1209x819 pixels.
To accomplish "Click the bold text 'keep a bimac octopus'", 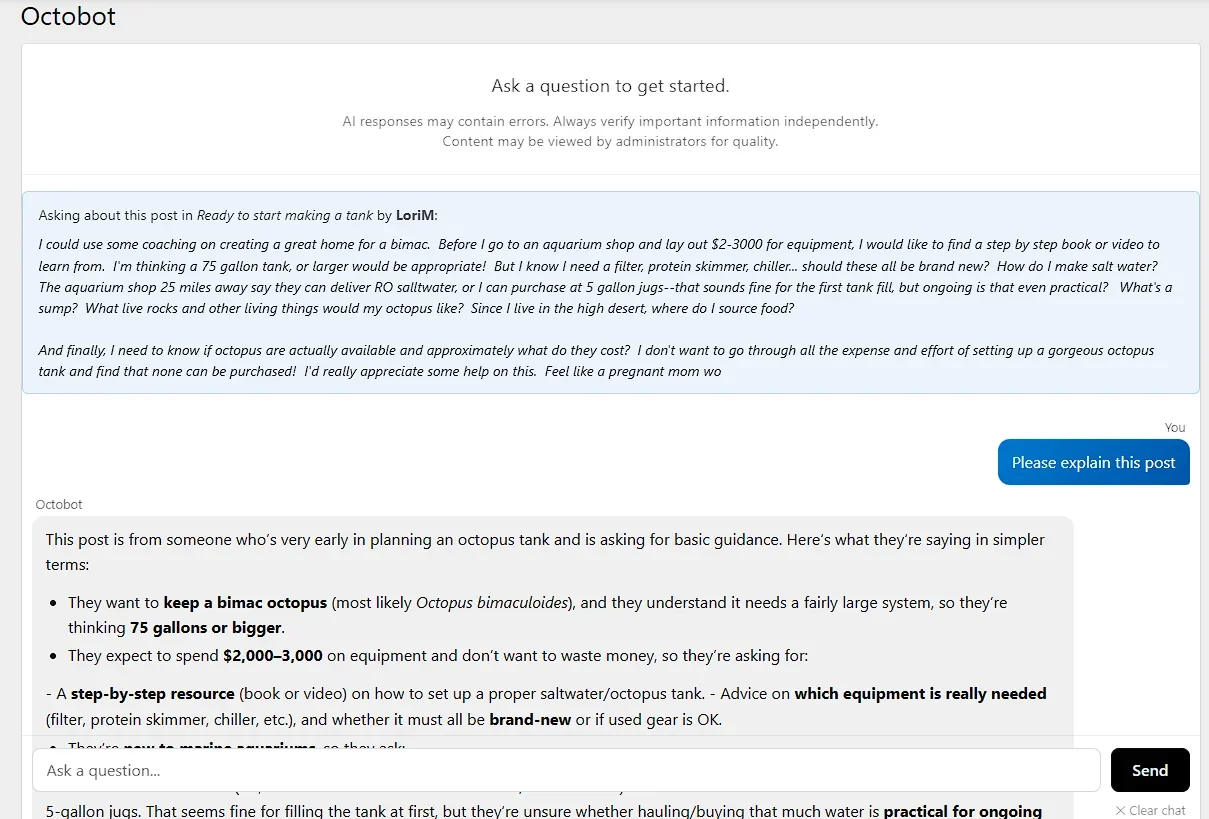I will [x=245, y=603].
